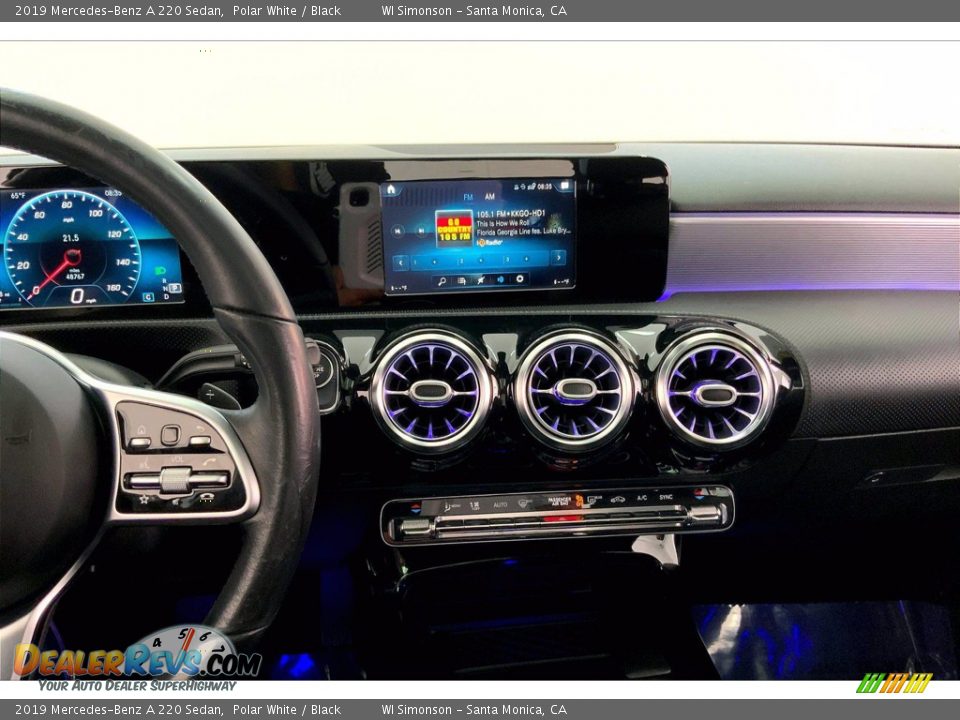960x720 pixels.
Task: Adjust the left center air vent knob
Action: tap(431, 391)
